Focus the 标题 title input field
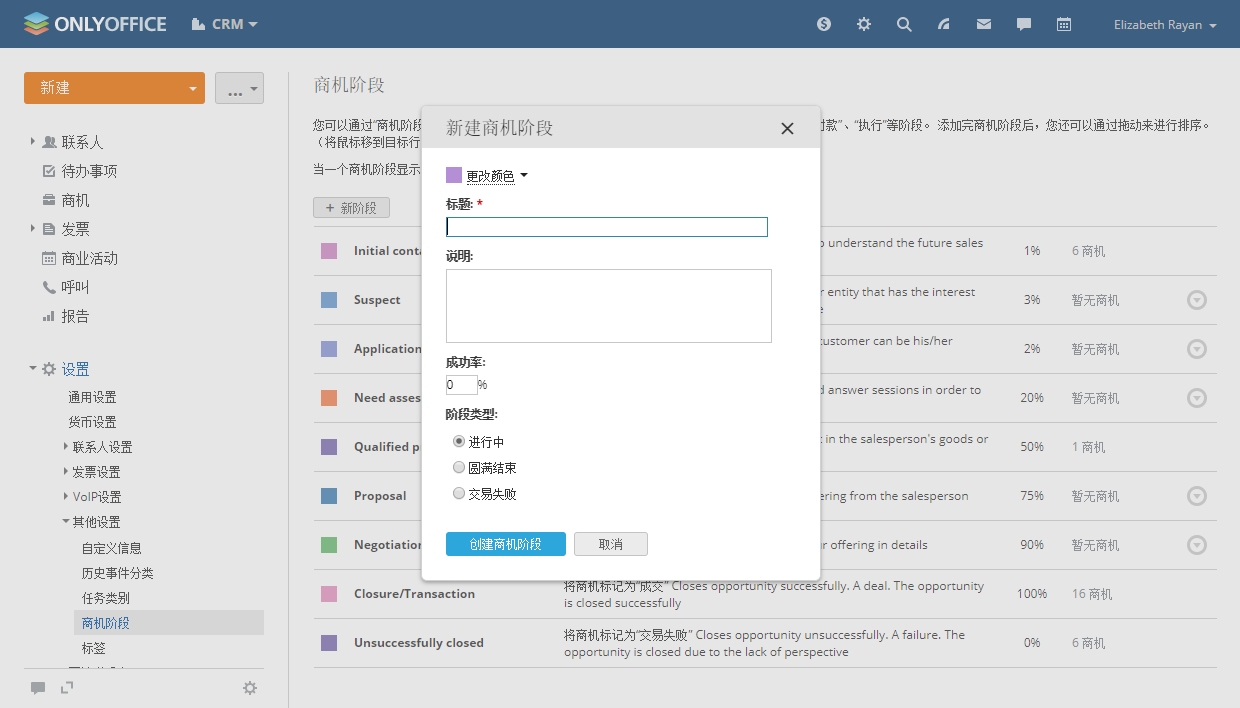This screenshot has width=1240, height=708. tap(607, 227)
